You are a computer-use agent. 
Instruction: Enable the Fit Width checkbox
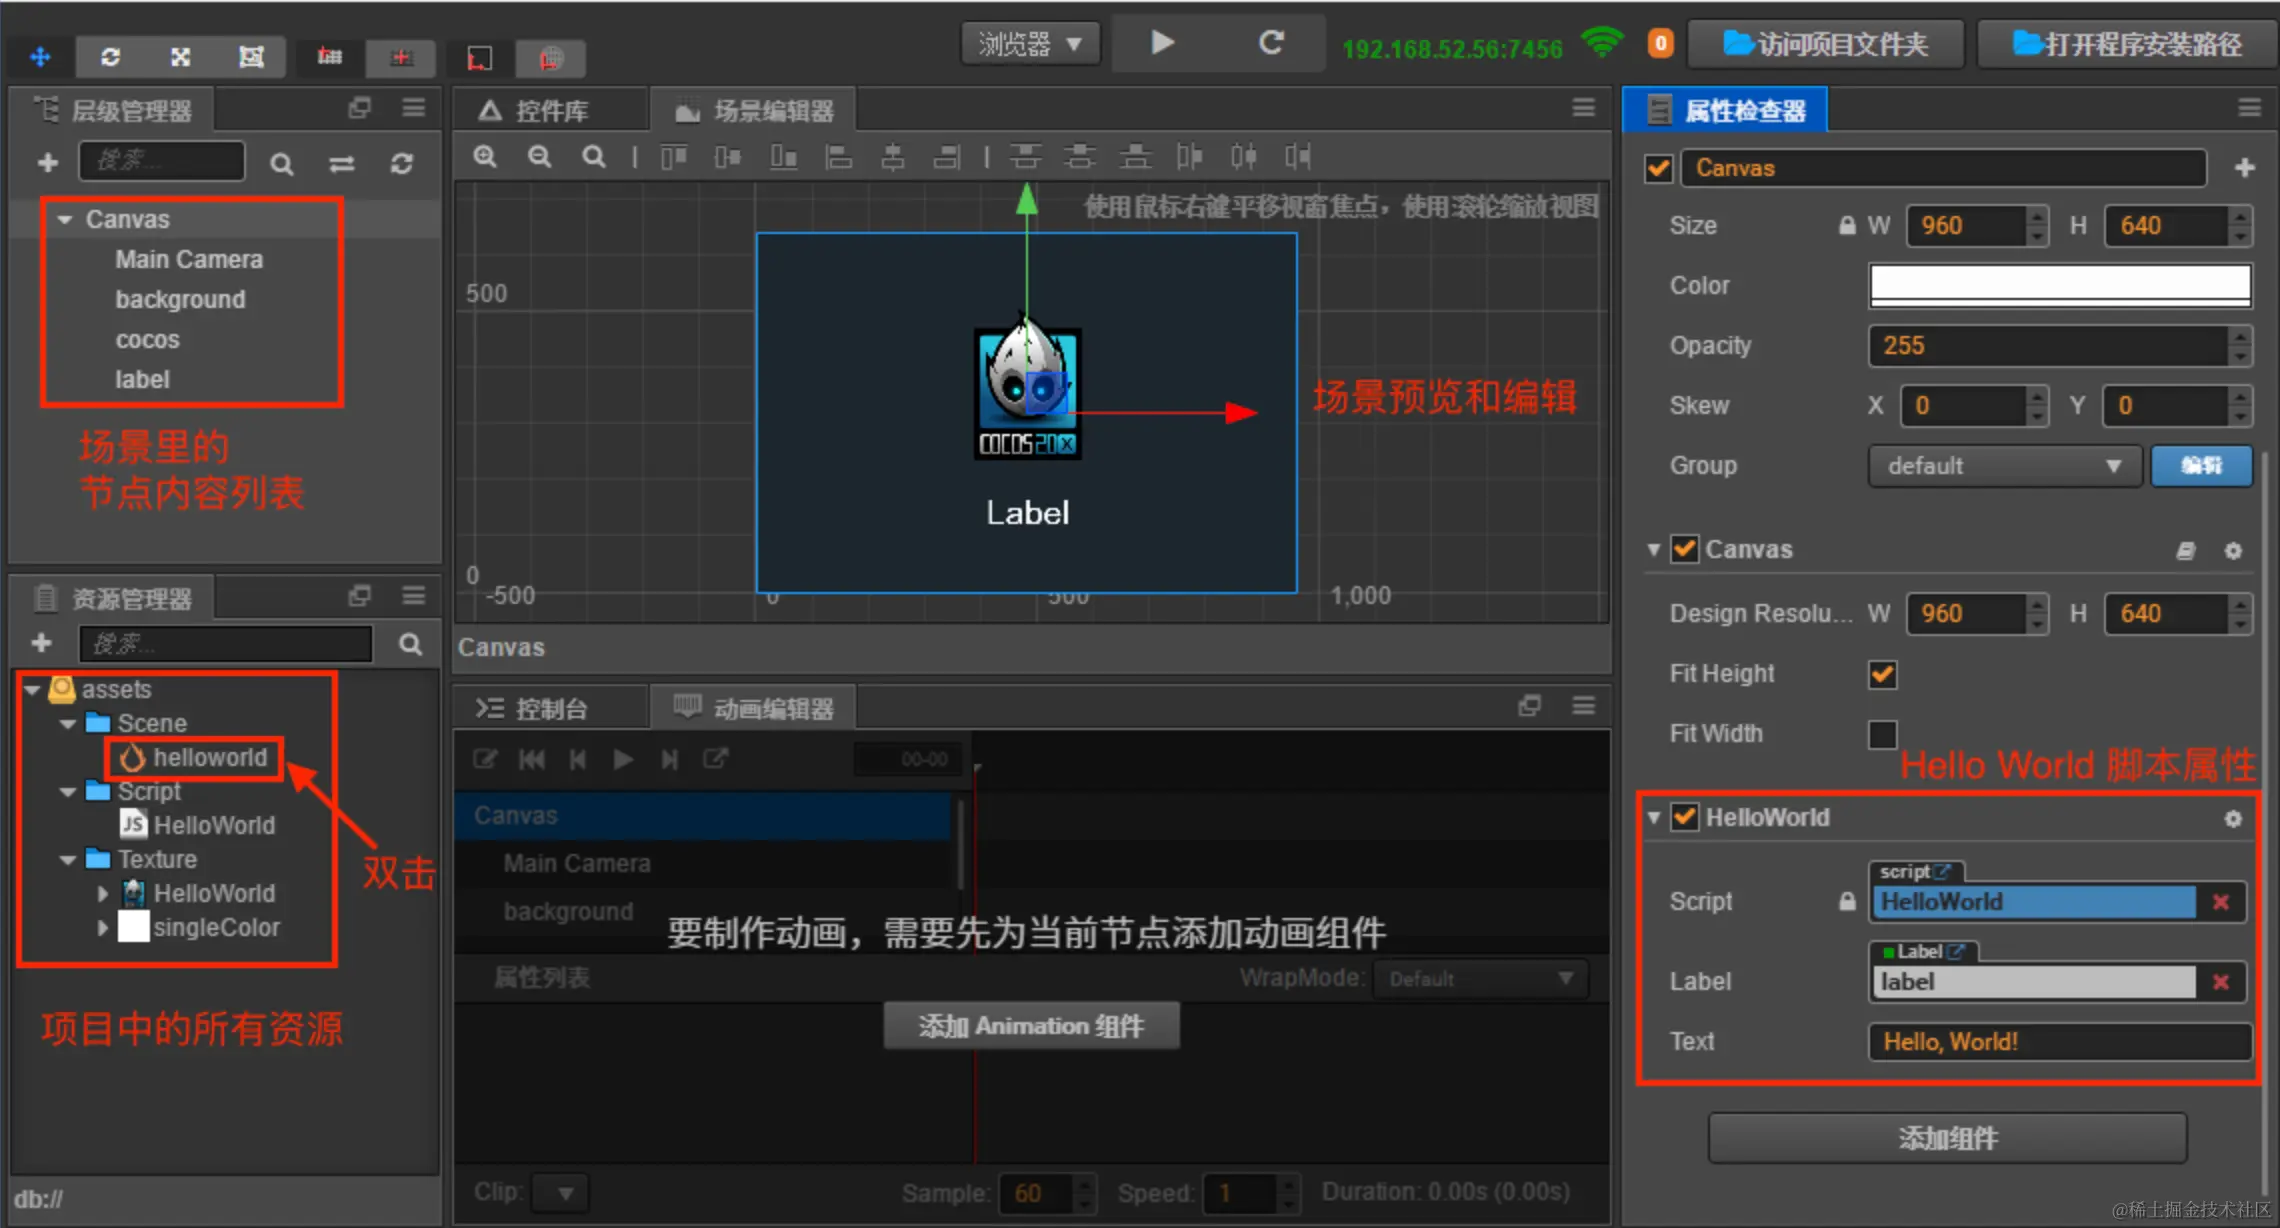click(x=1882, y=734)
